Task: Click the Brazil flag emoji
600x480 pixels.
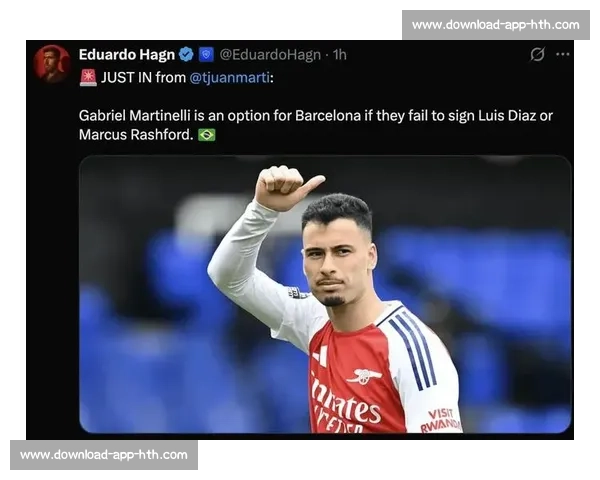Action: 207,135
